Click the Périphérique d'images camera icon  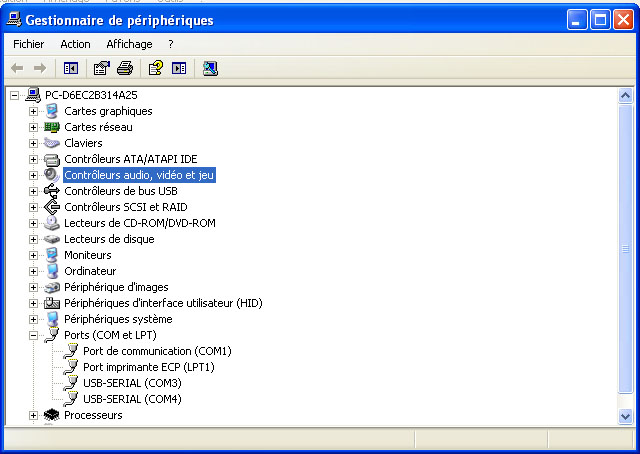click(52, 287)
